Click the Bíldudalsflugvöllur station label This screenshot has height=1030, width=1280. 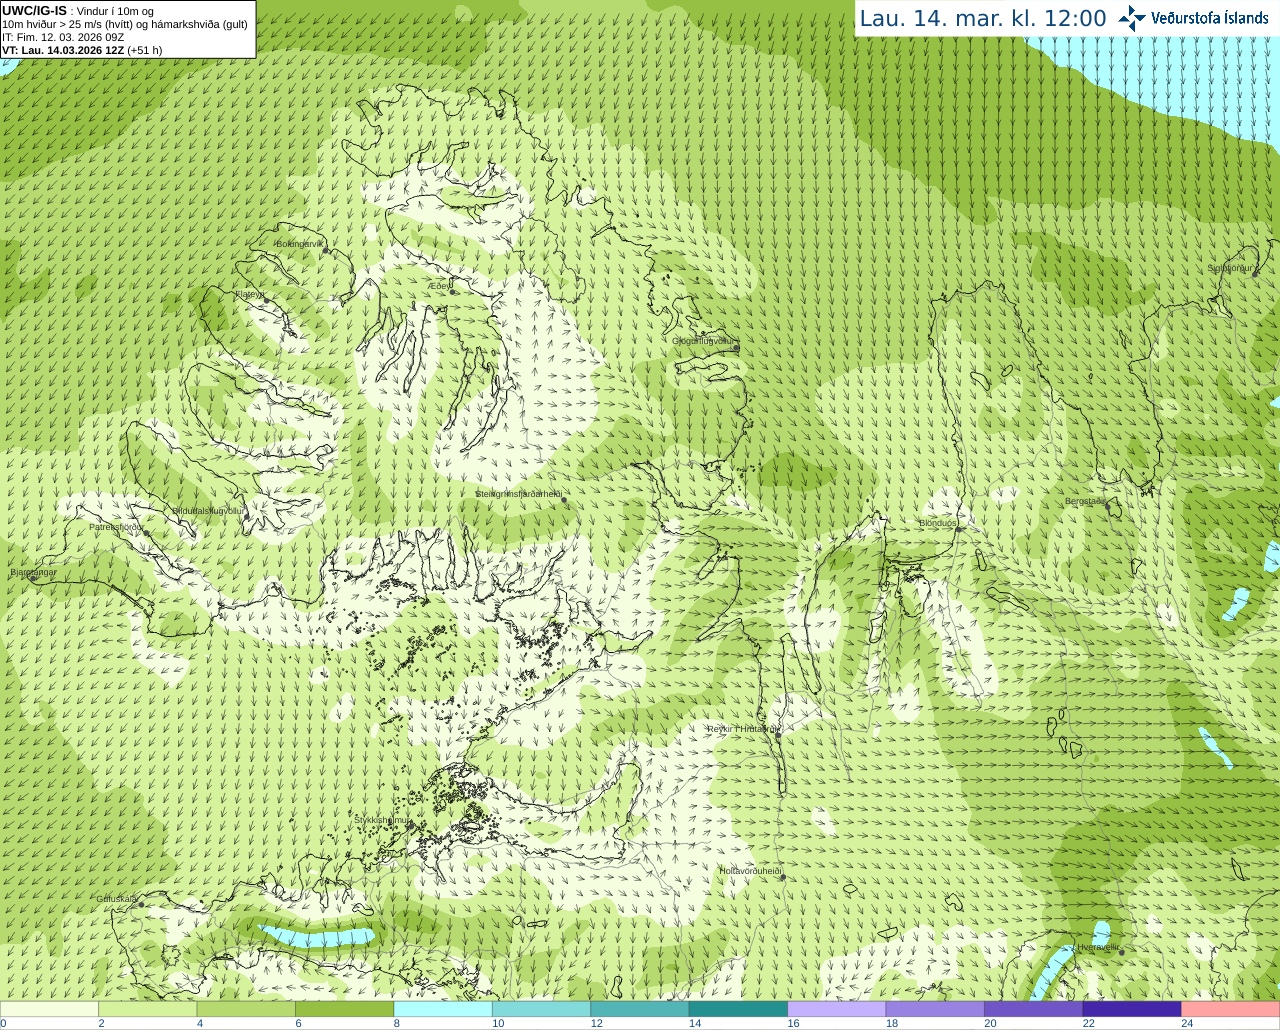point(208,510)
